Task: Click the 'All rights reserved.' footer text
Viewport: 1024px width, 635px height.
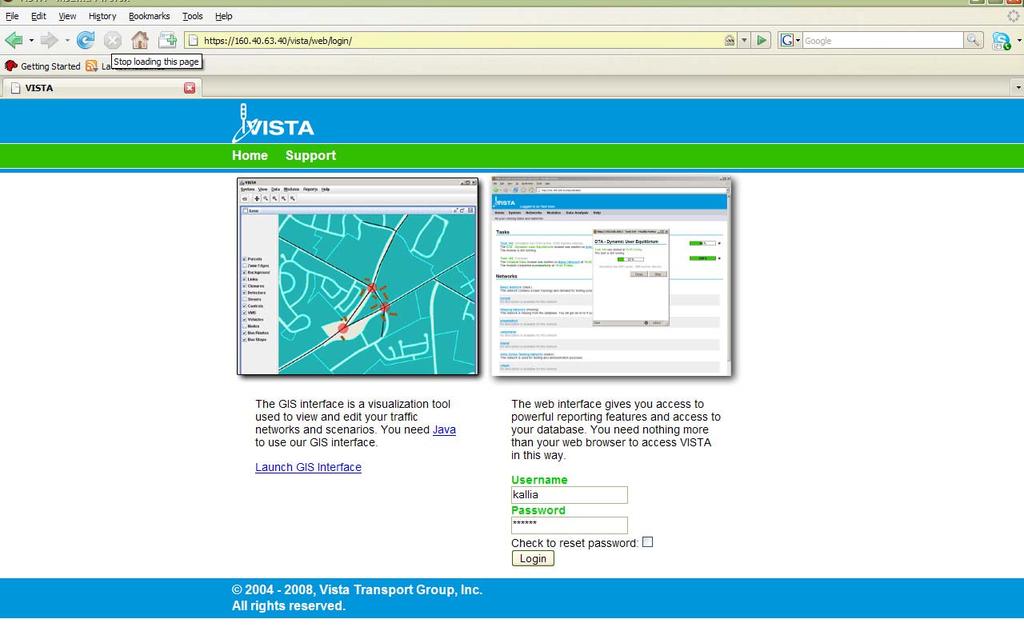Action: [x=288, y=606]
